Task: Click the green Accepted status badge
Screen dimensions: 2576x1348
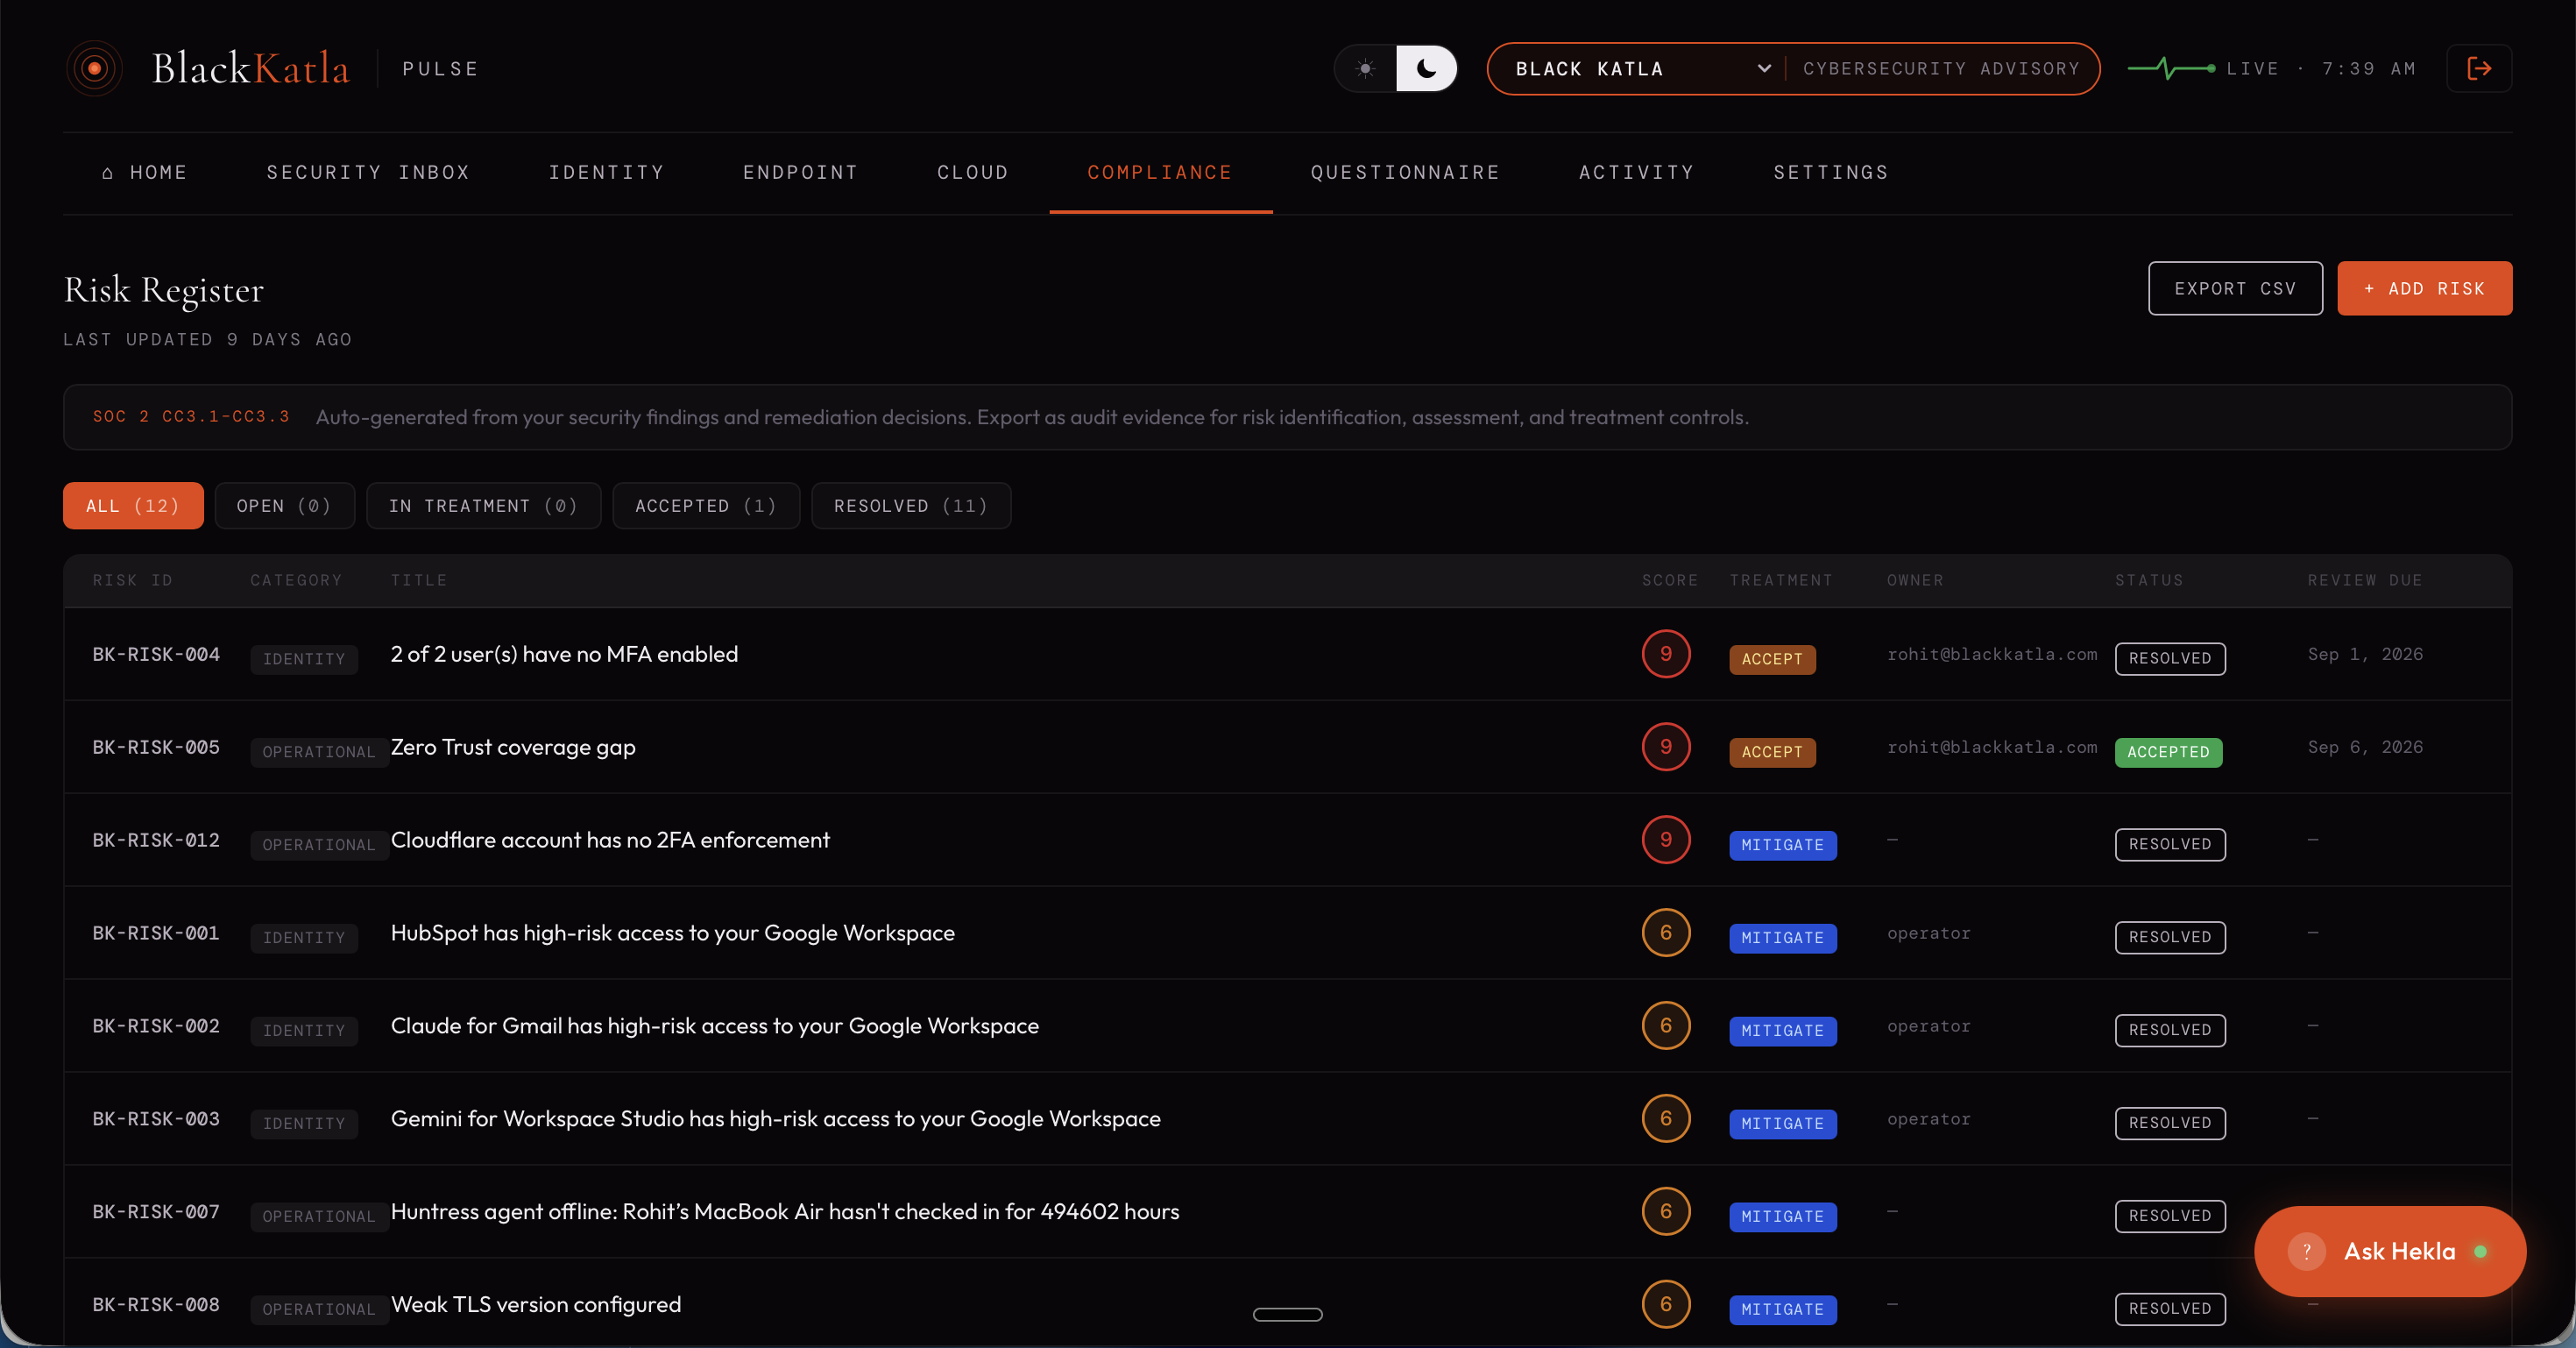Action: coord(2168,752)
